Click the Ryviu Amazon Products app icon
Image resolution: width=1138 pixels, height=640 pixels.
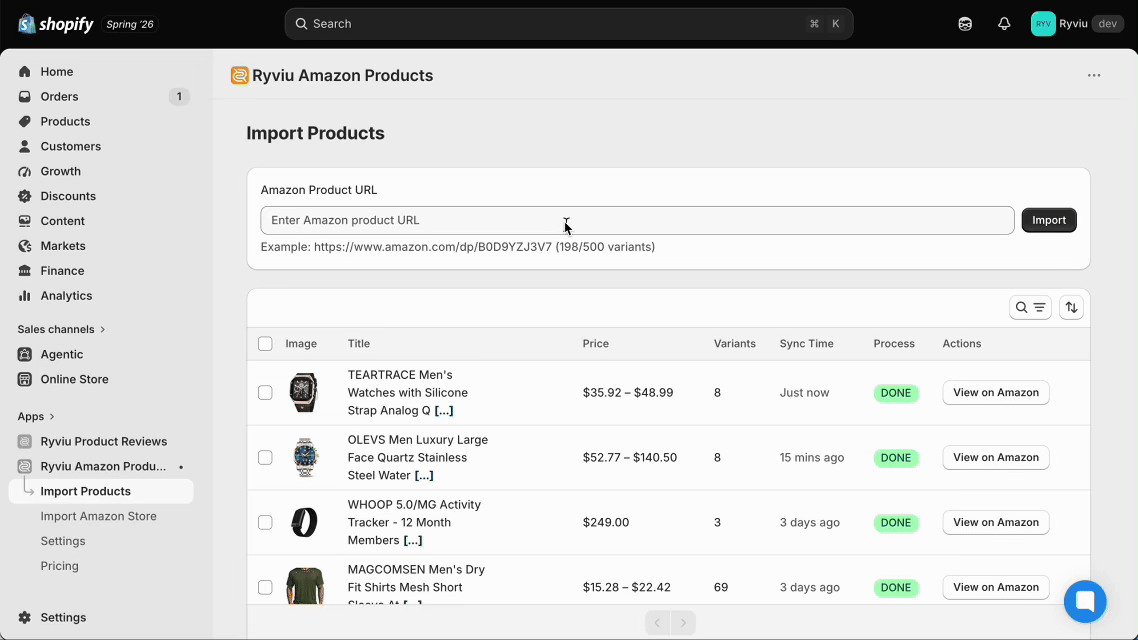point(240,75)
